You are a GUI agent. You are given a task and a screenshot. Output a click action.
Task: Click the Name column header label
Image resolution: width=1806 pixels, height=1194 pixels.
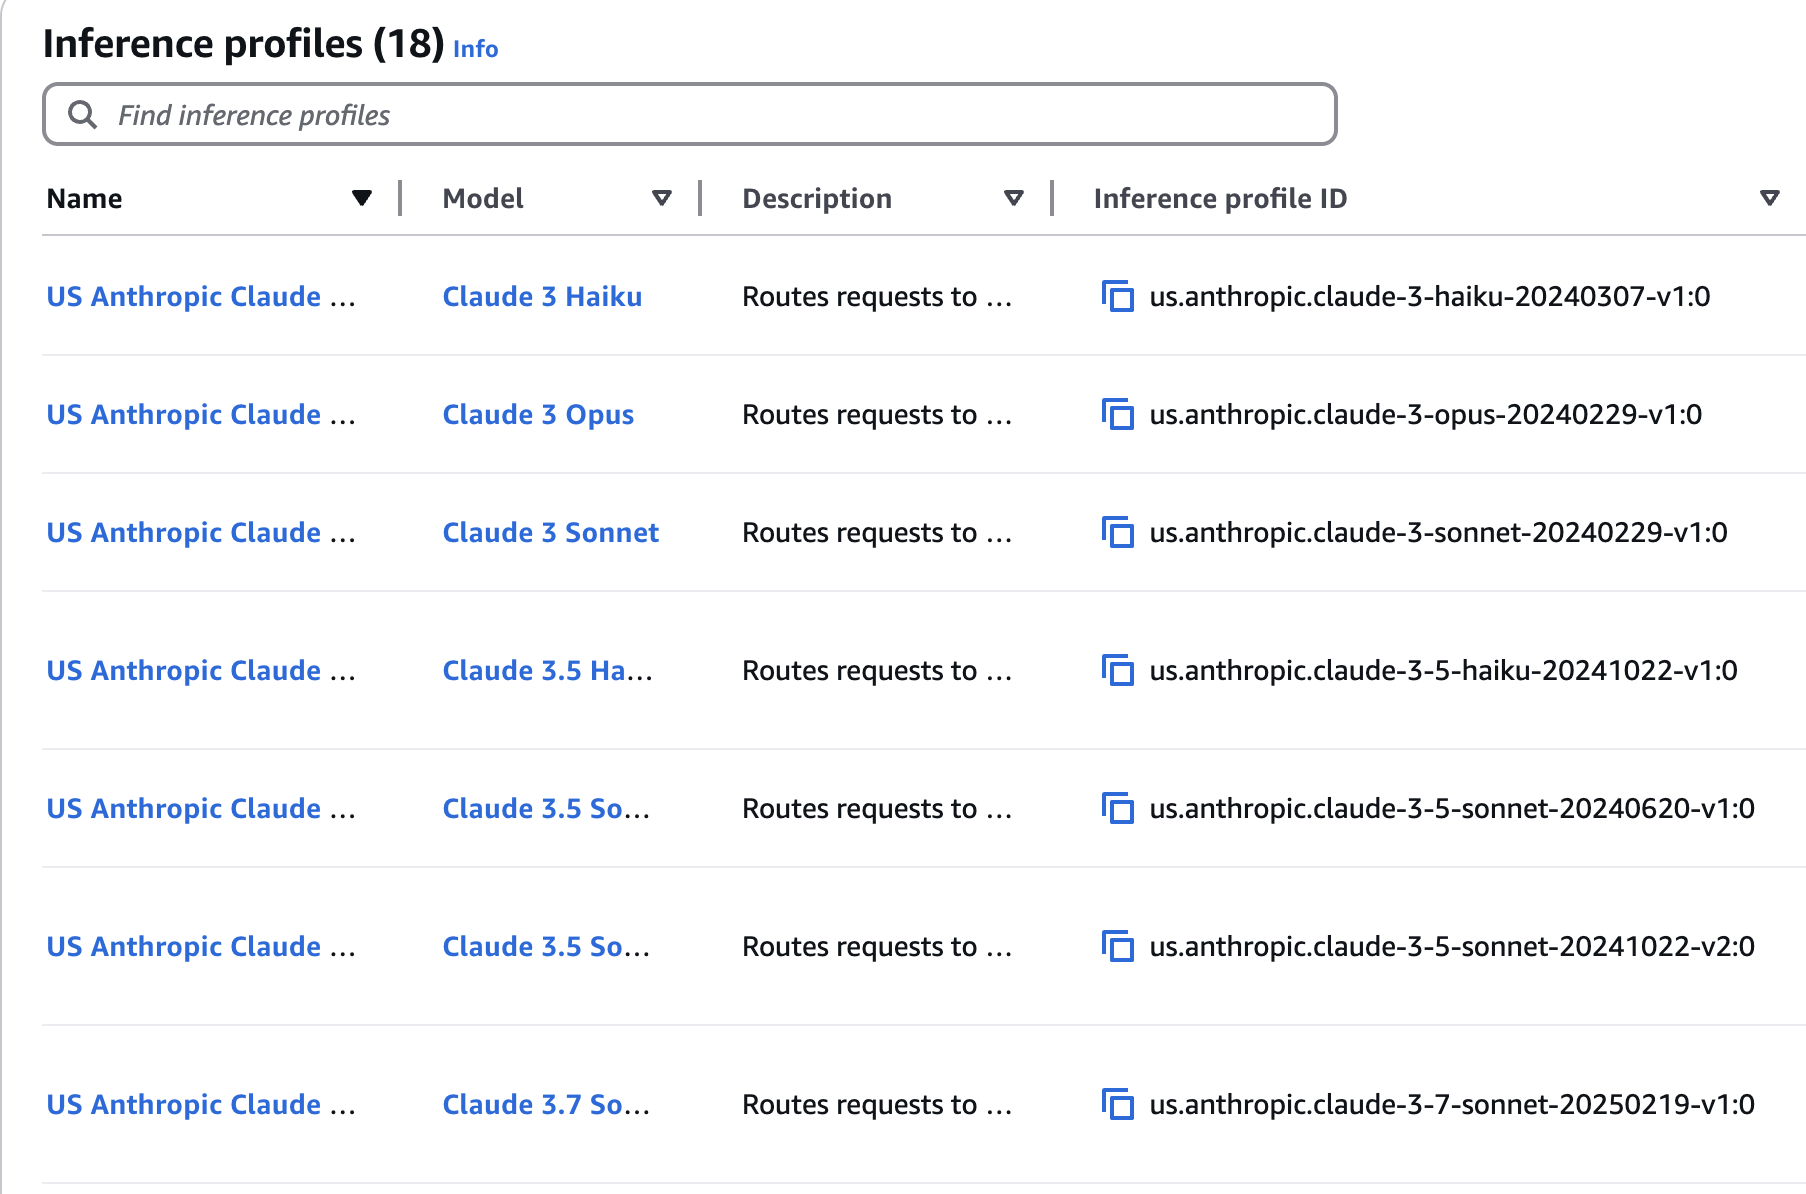coord(84,198)
